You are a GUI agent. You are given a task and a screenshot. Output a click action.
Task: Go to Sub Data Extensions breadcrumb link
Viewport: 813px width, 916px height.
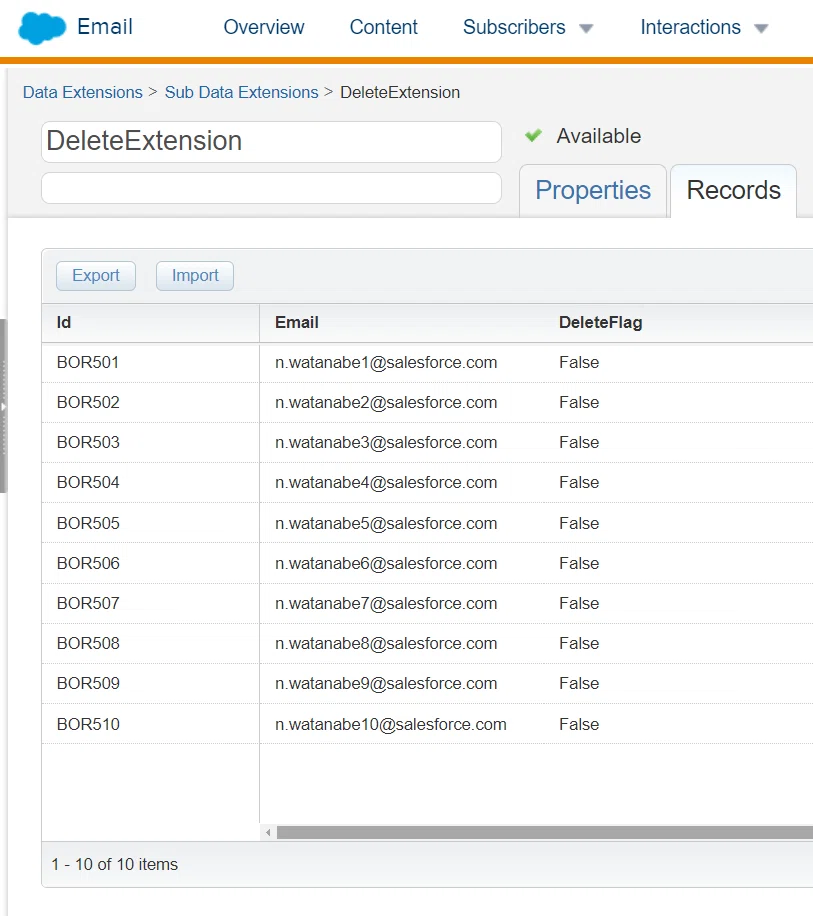[x=241, y=92]
